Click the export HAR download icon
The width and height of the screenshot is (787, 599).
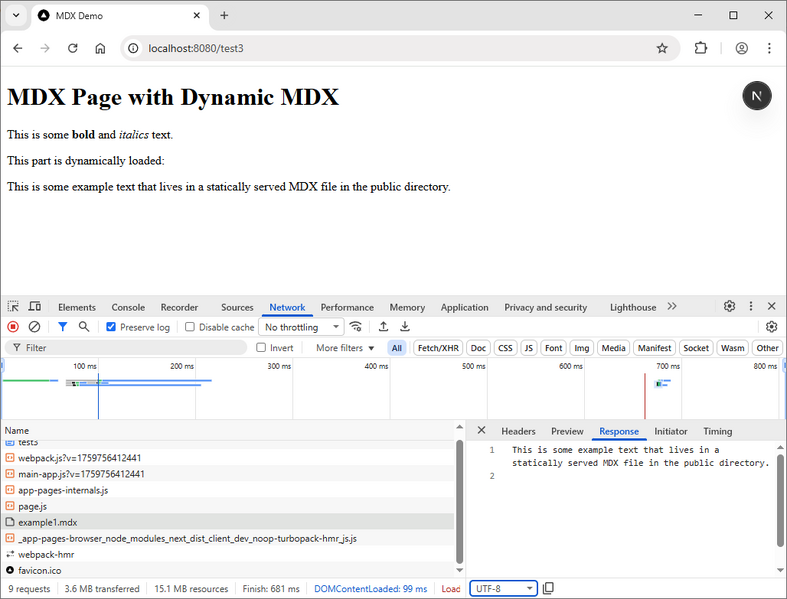click(405, 327)
